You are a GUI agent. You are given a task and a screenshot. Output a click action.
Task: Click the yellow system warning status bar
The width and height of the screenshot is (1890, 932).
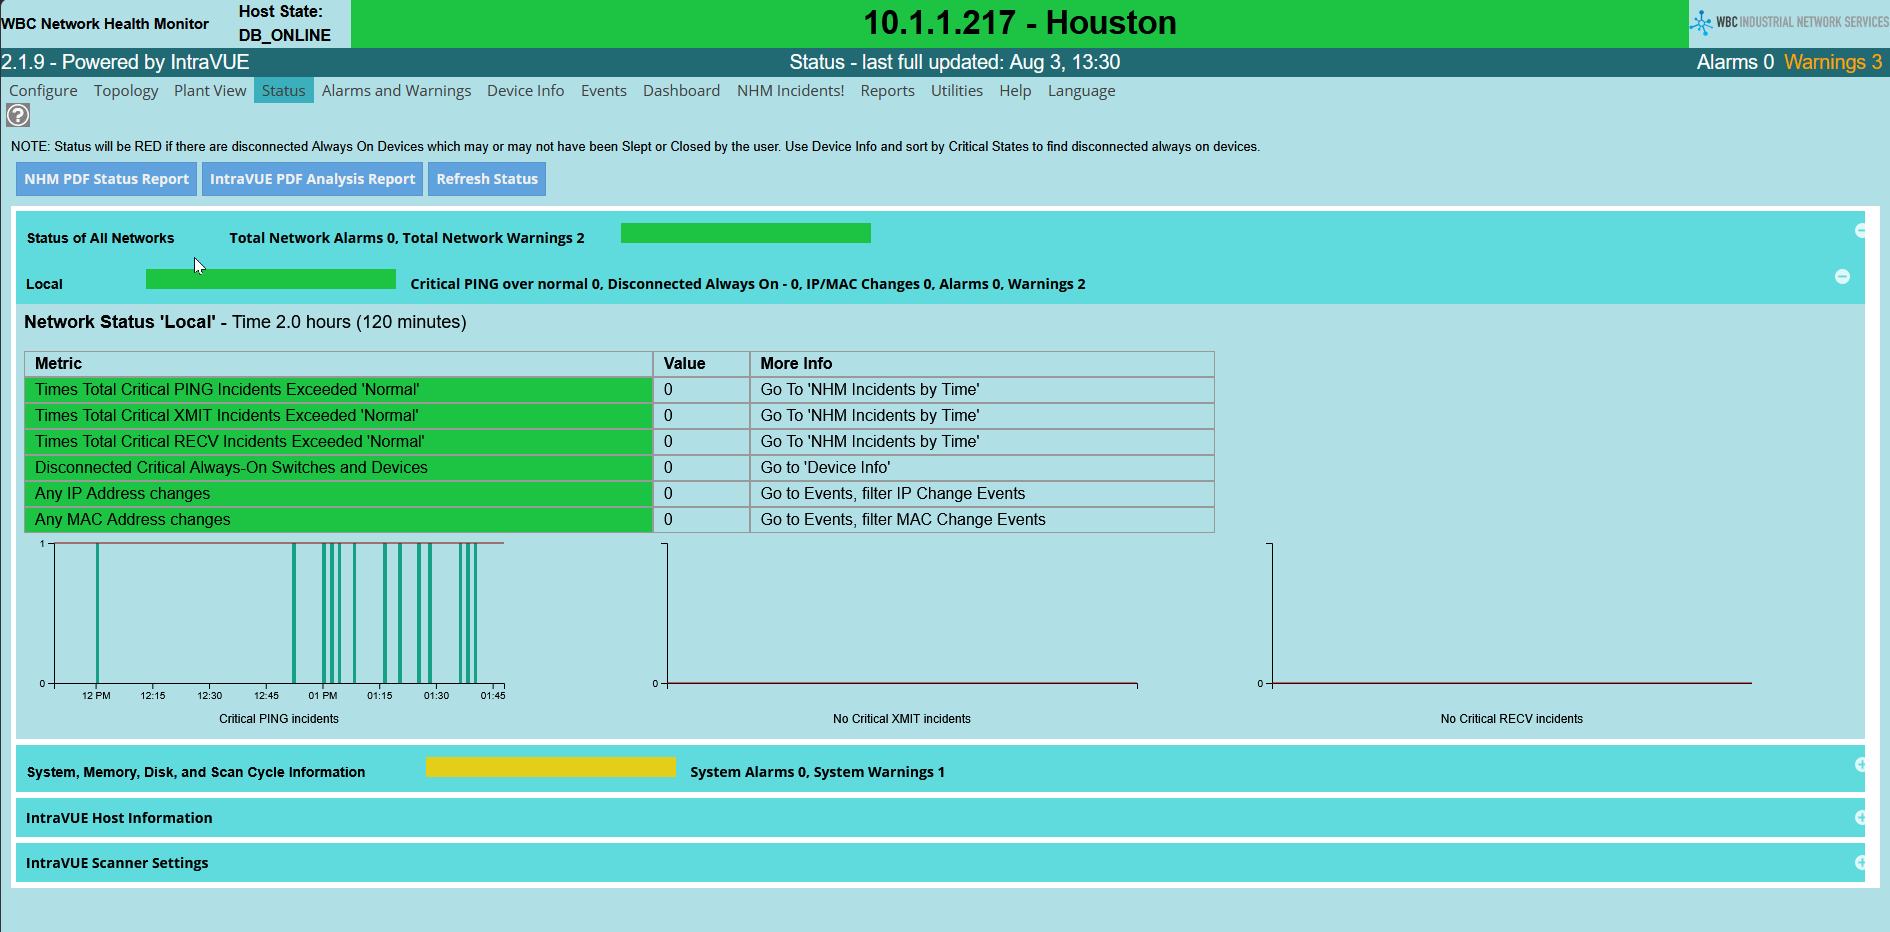pyautogui.click(x=550, y=767)
